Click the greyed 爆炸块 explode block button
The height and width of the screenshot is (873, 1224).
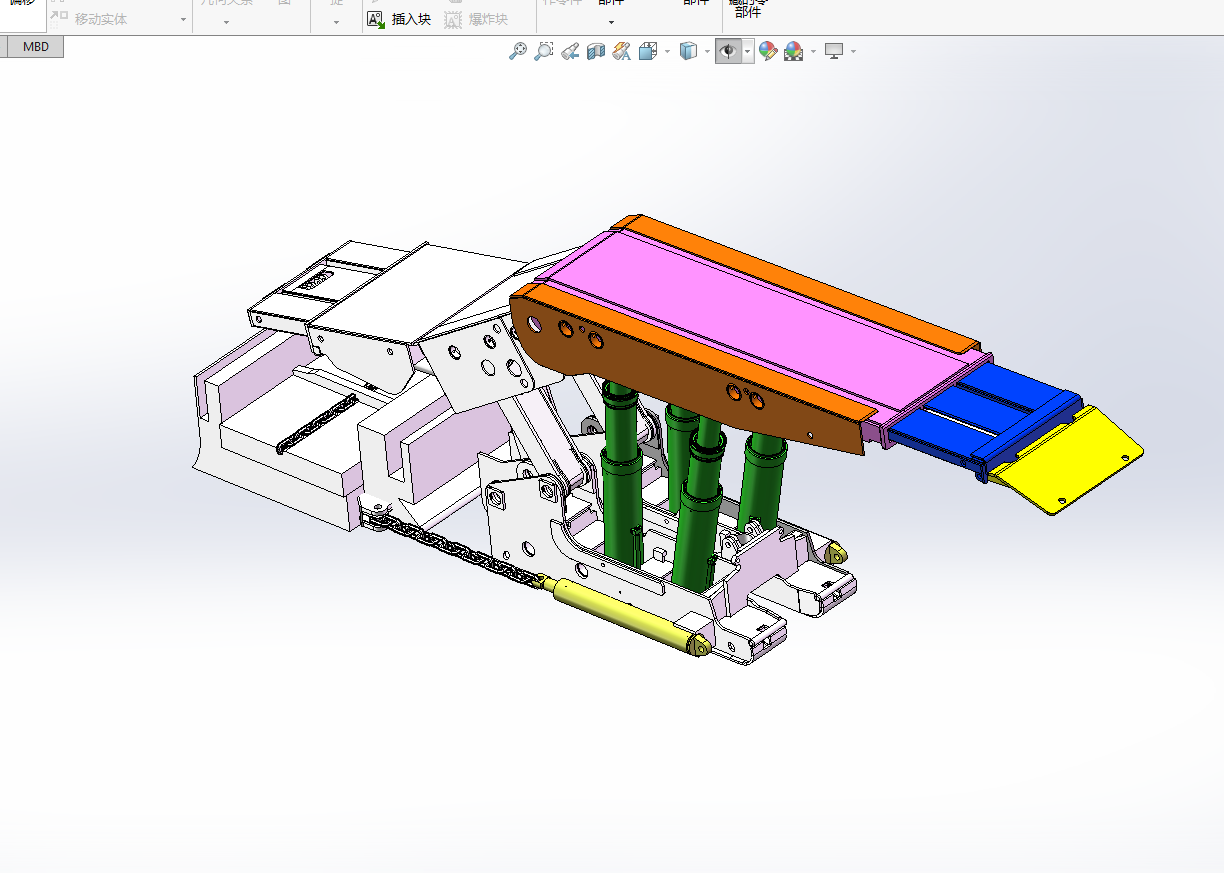(x=476, y=19)
